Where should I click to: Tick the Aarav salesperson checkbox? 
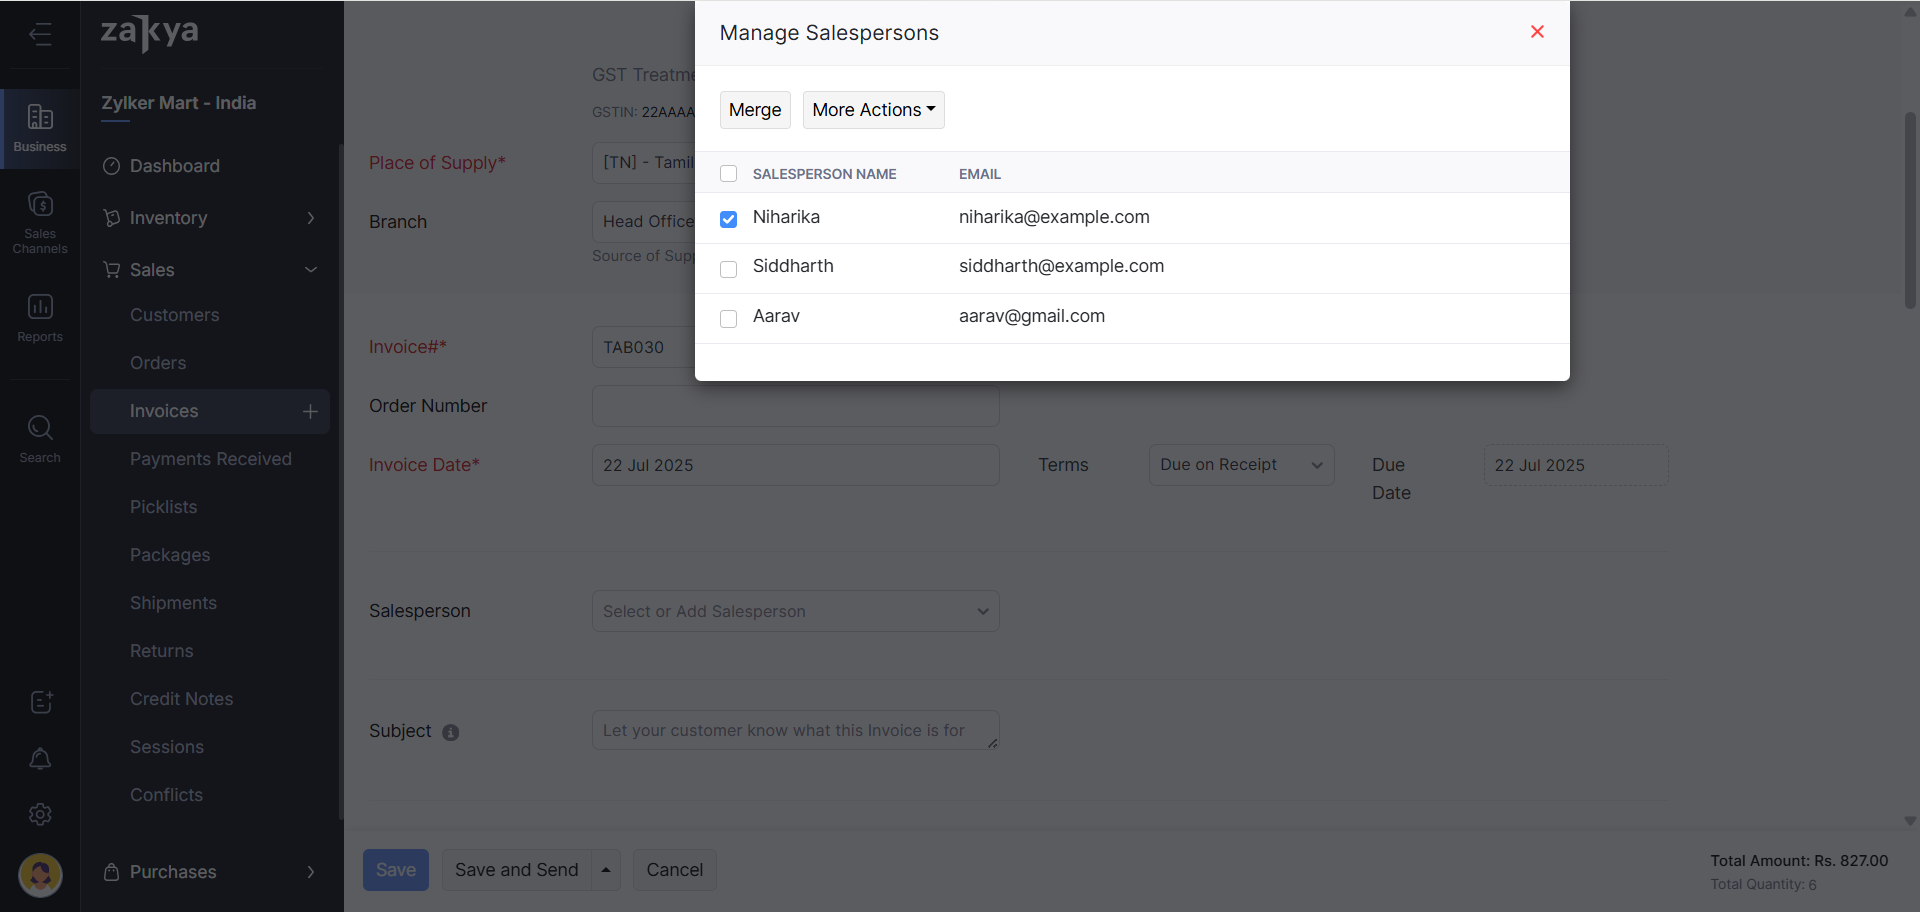point(728,319)
